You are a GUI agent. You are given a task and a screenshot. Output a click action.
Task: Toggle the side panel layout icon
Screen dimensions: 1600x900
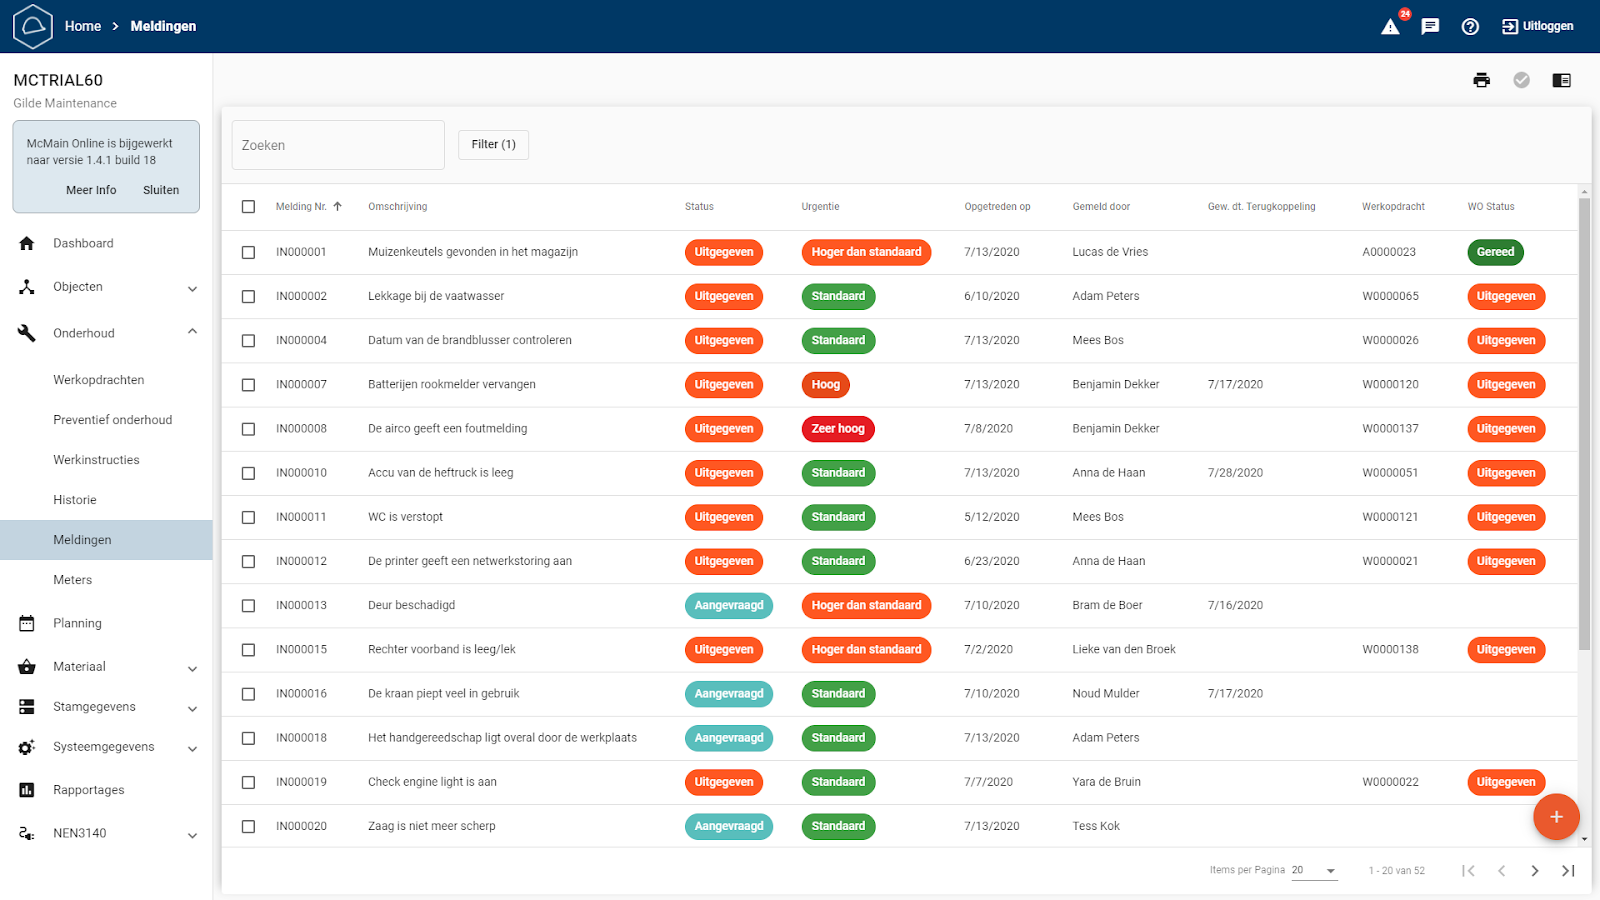click(x=1561, y=80)
